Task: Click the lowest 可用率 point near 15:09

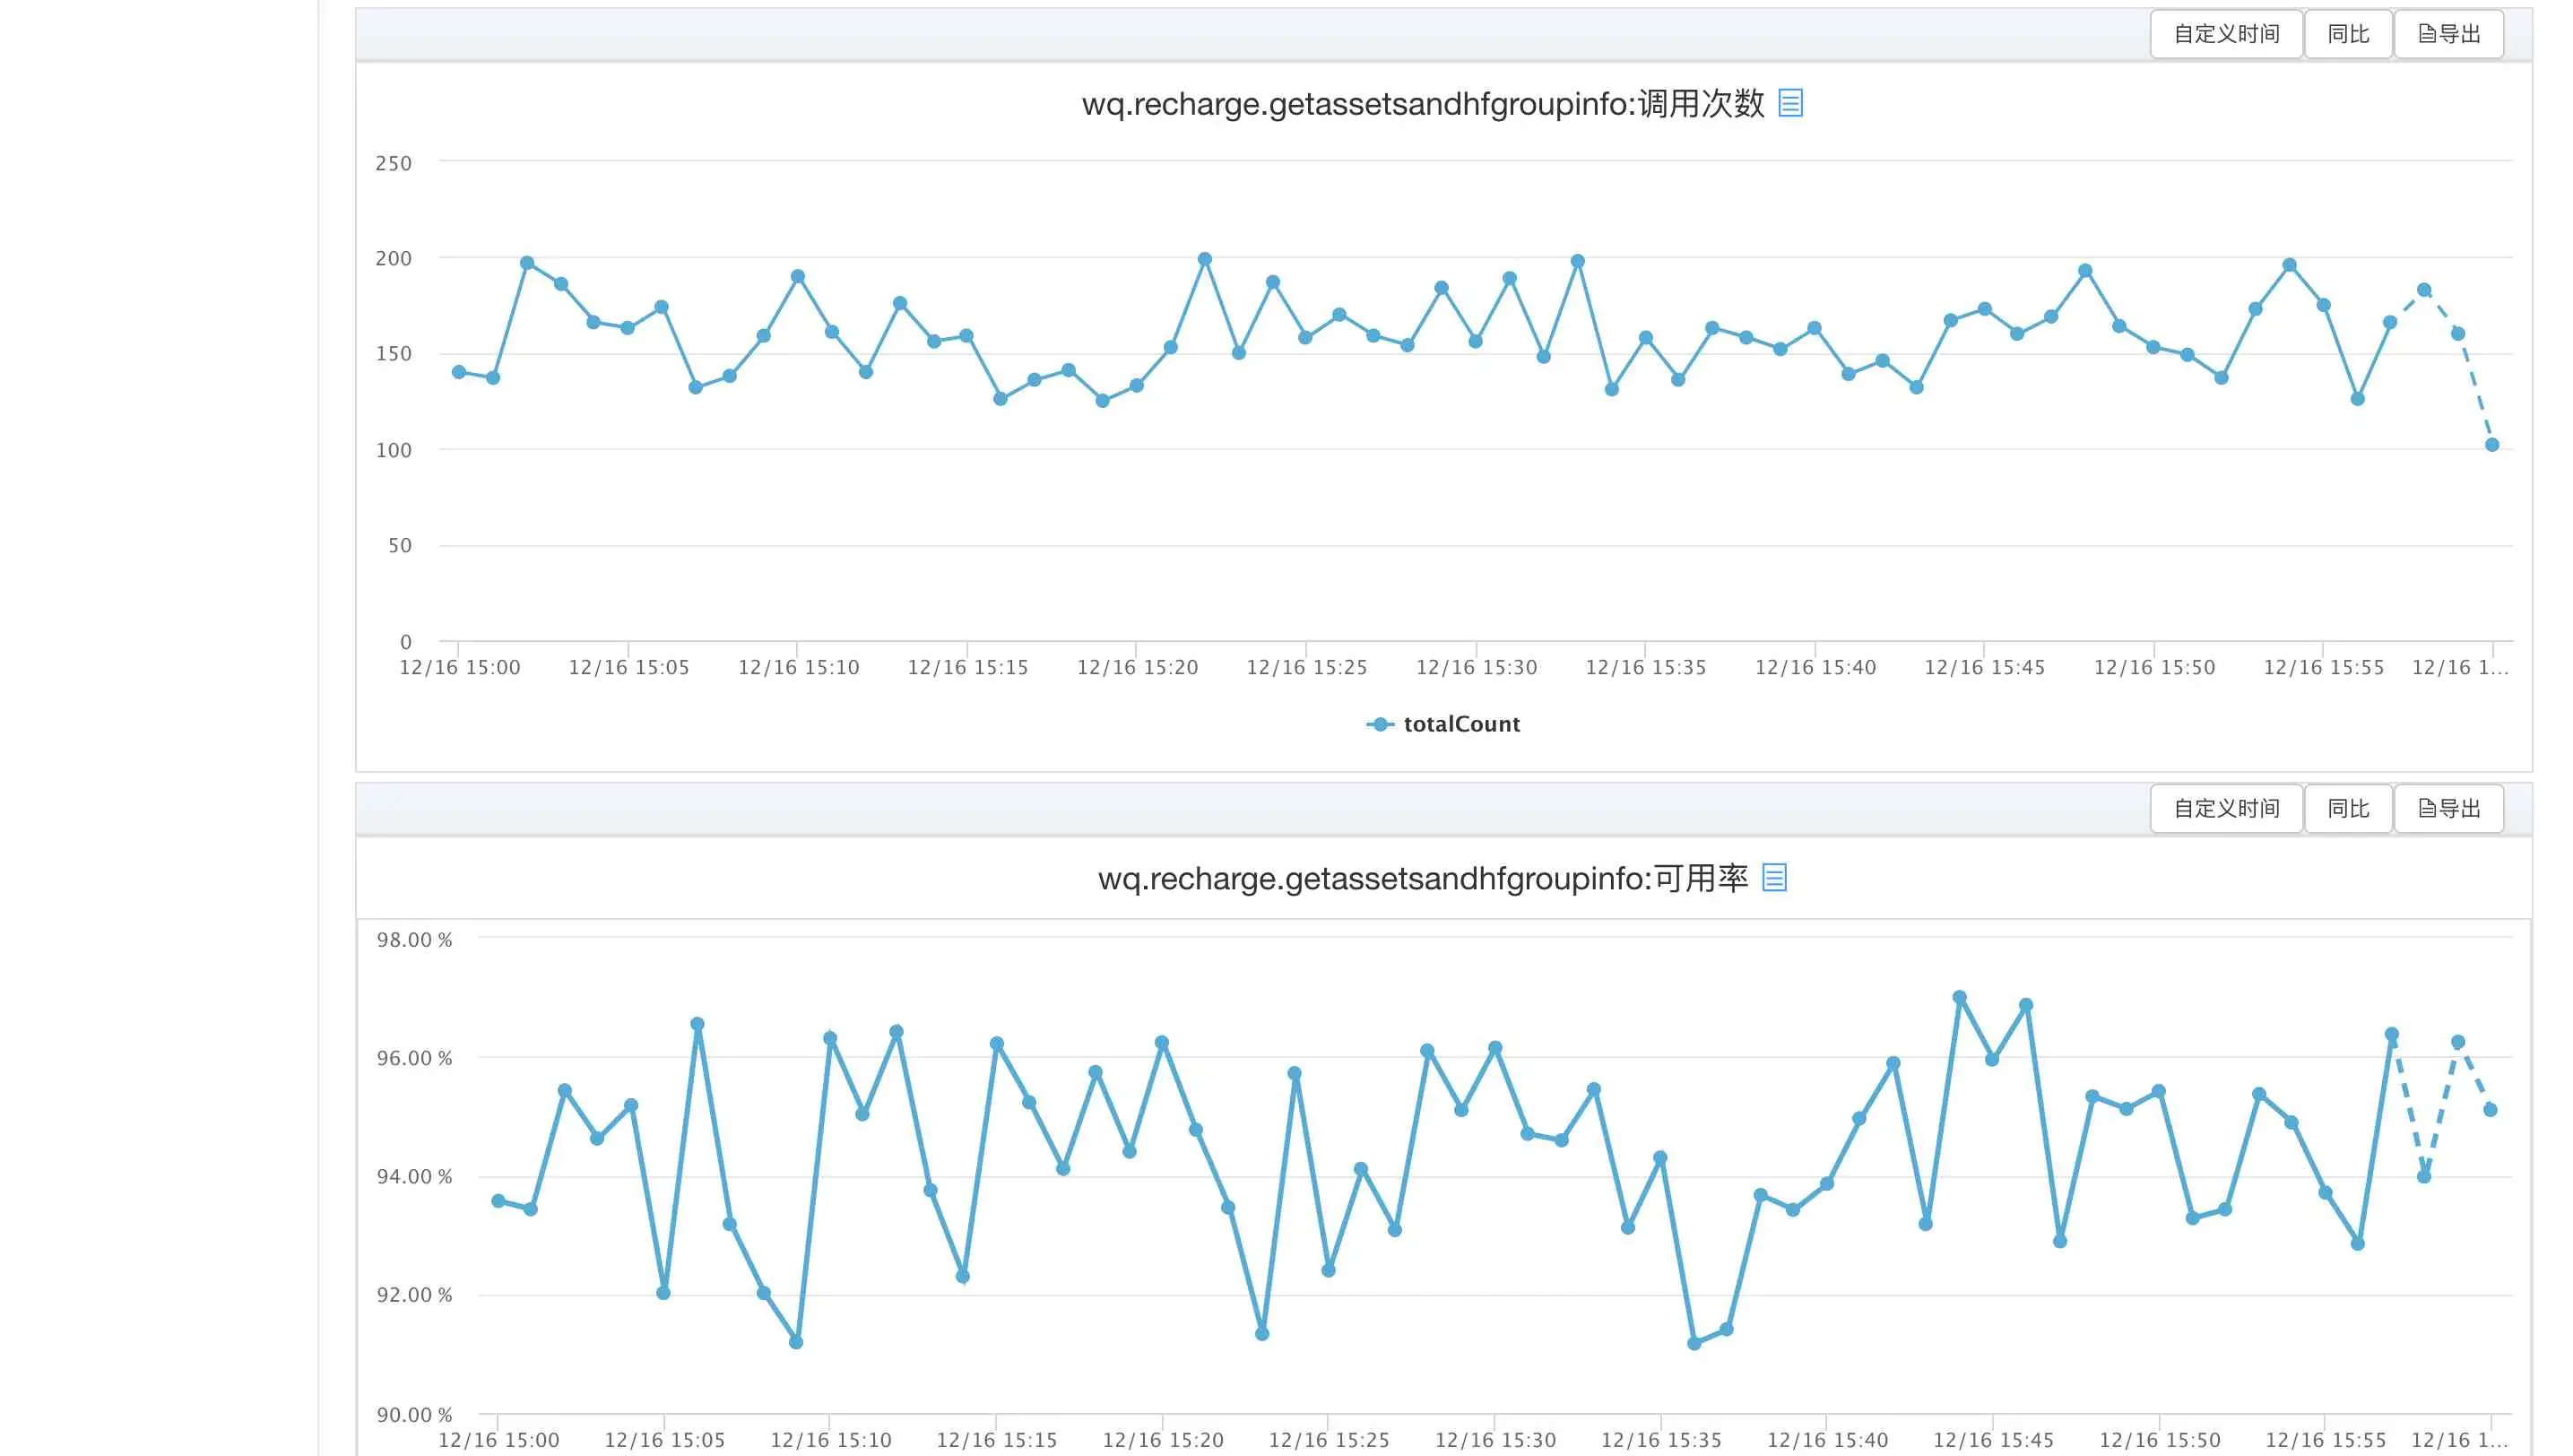Action: (x=796, y=1342)
